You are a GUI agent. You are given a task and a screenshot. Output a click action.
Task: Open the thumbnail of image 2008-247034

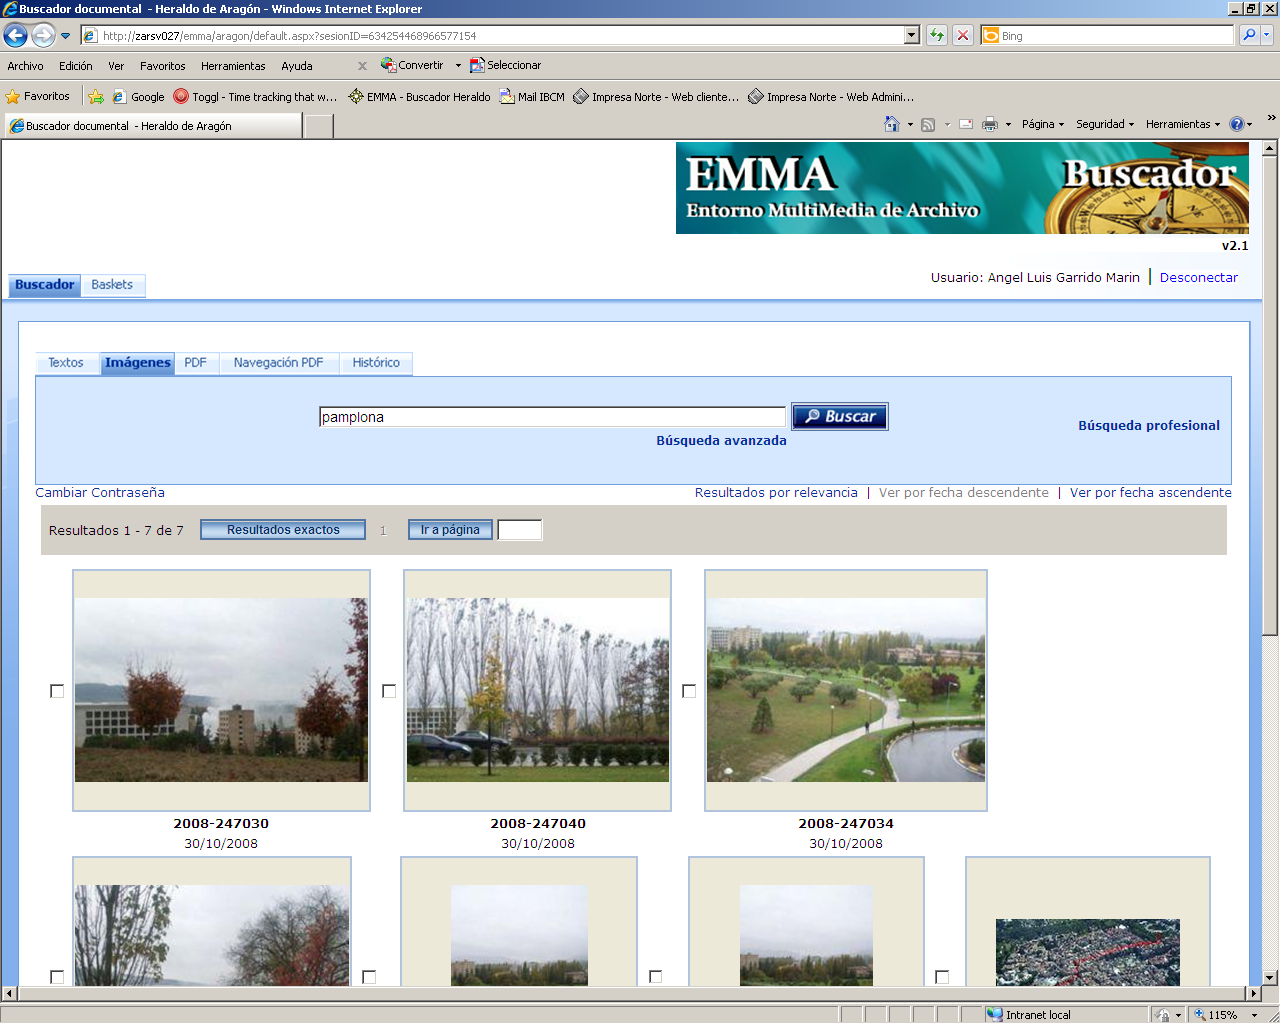tap(846, 690)
